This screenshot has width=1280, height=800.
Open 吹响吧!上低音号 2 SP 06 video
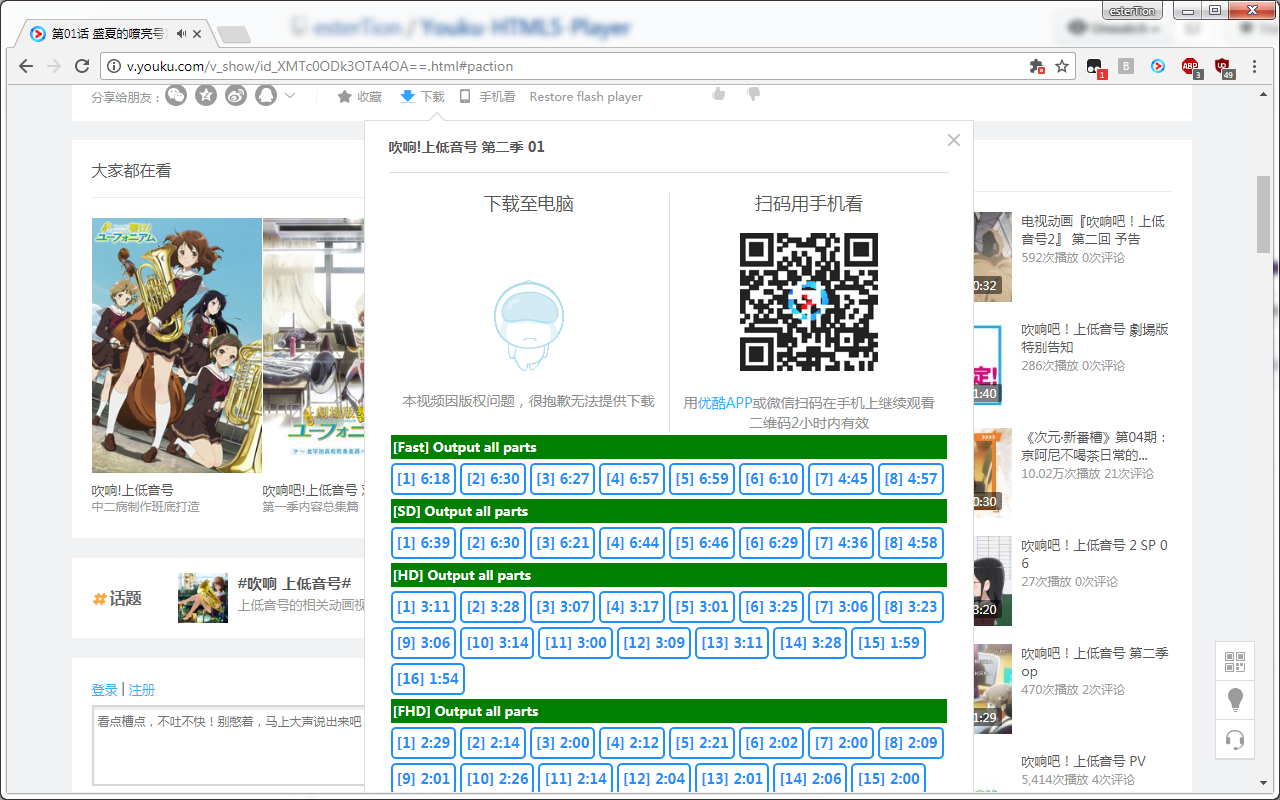point(1094,554)
